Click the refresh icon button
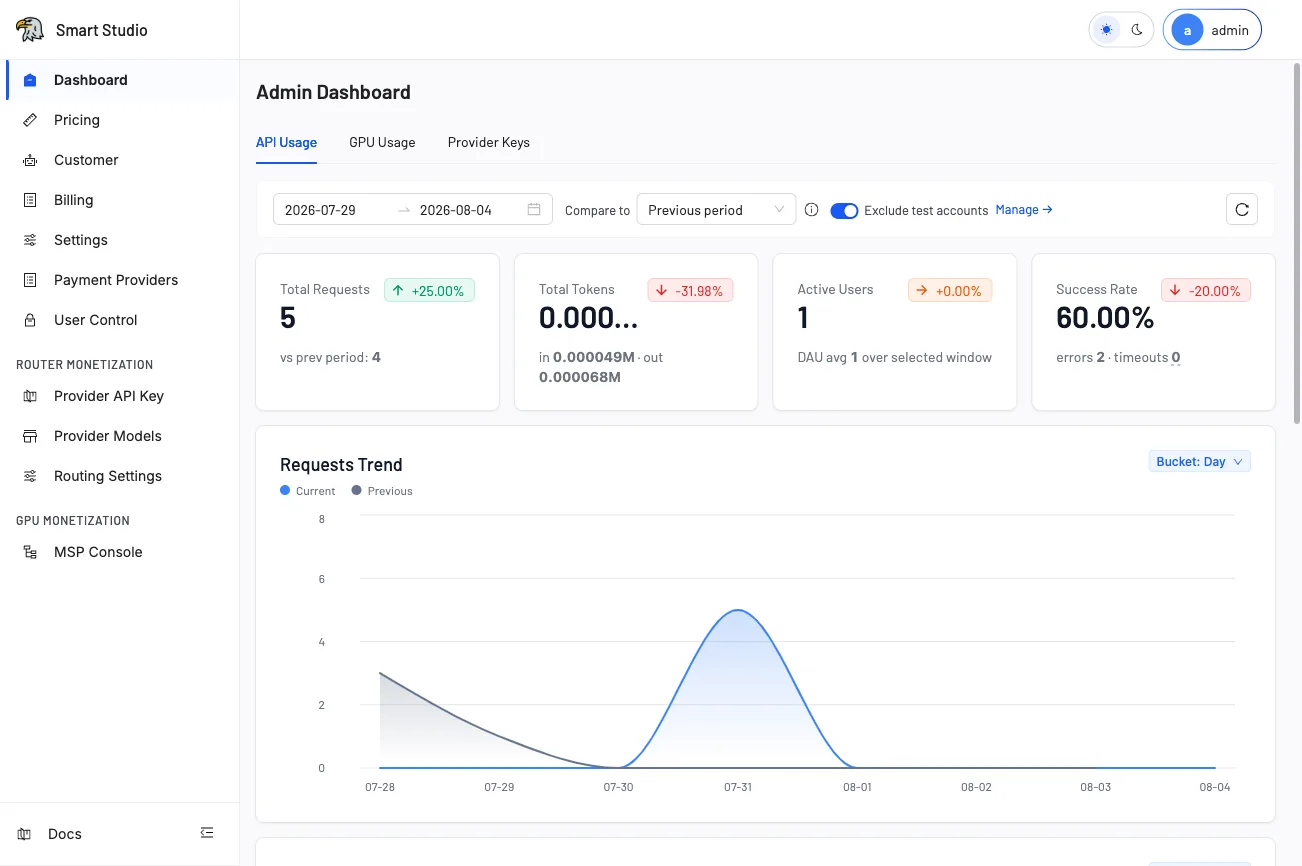This screenshot has width=1302, height=866. 1242,209
